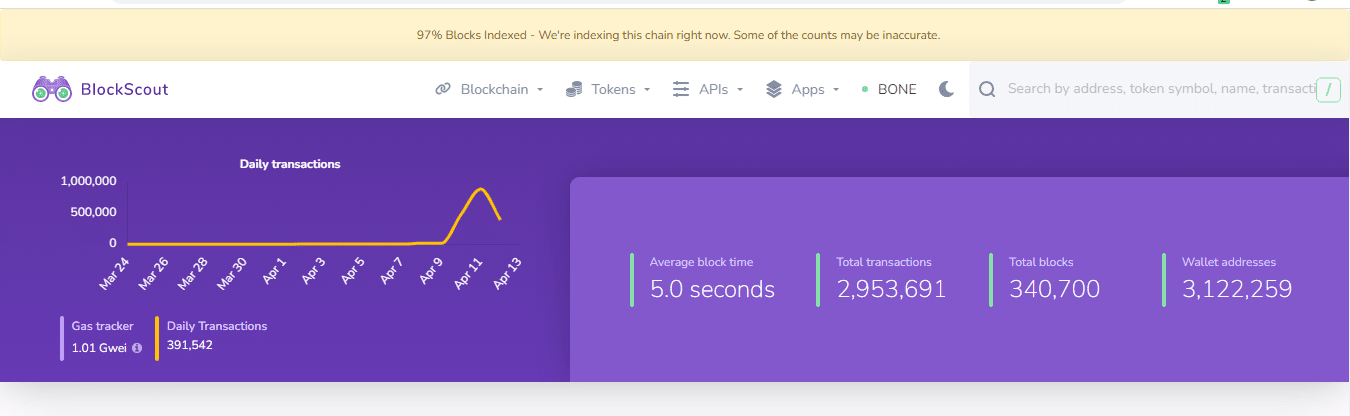Click the Total transactions 2,953,691 stat

(x=892, y=279)
